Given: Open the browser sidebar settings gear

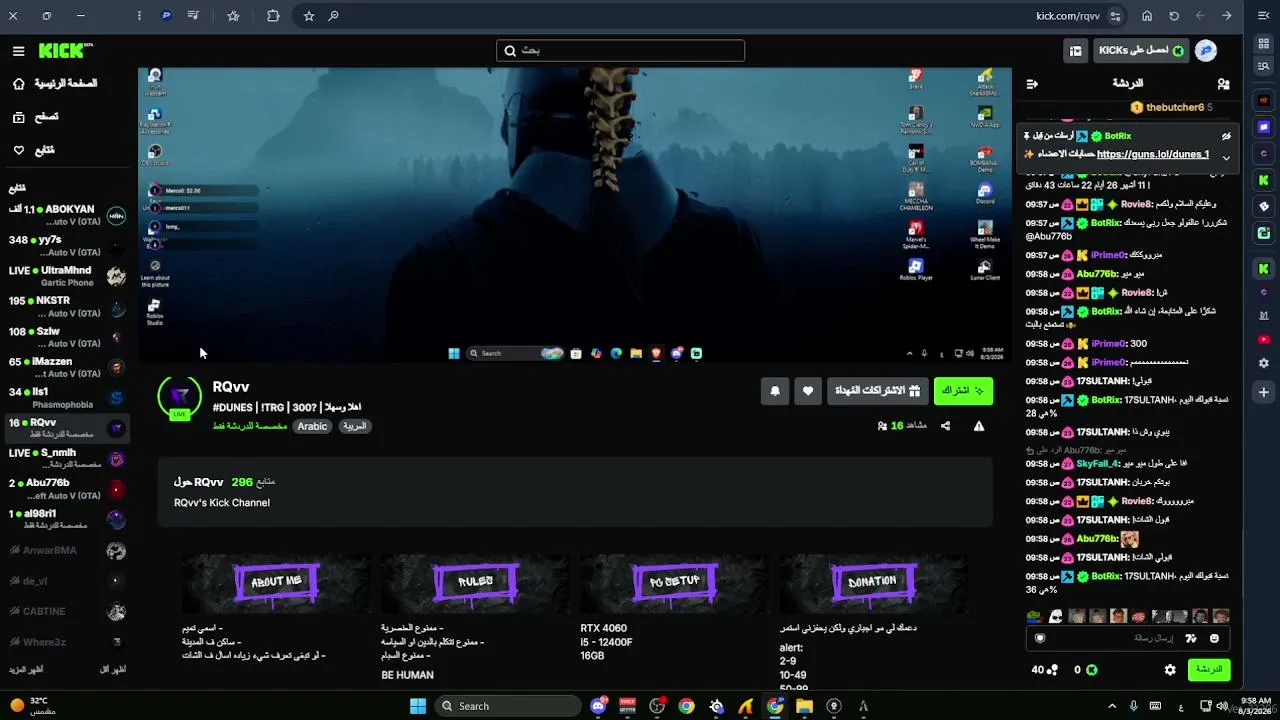Looking at the screenshot, I should pyautogui.click(x=1264, y=363).
